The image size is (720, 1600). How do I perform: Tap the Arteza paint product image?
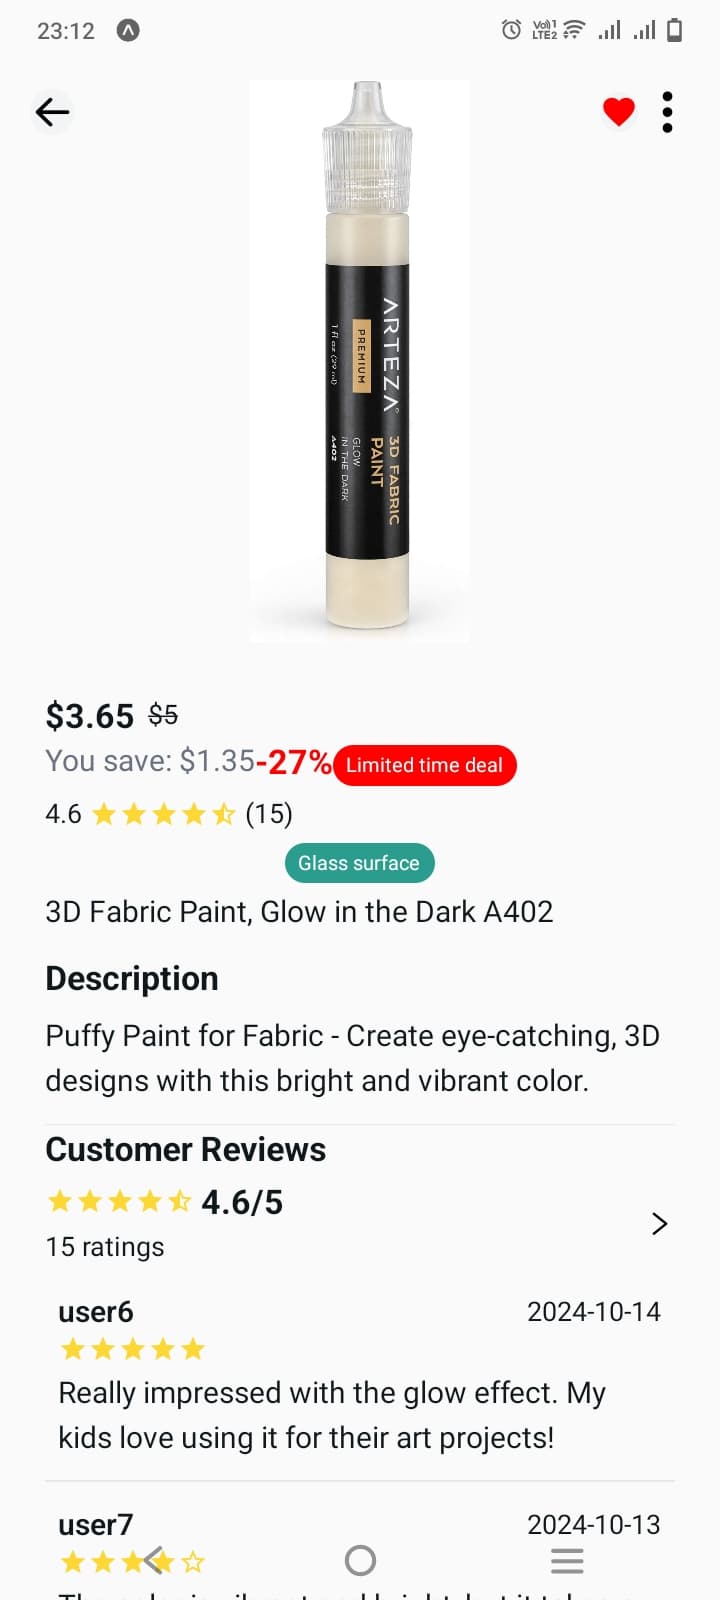[x=360, y=360]
